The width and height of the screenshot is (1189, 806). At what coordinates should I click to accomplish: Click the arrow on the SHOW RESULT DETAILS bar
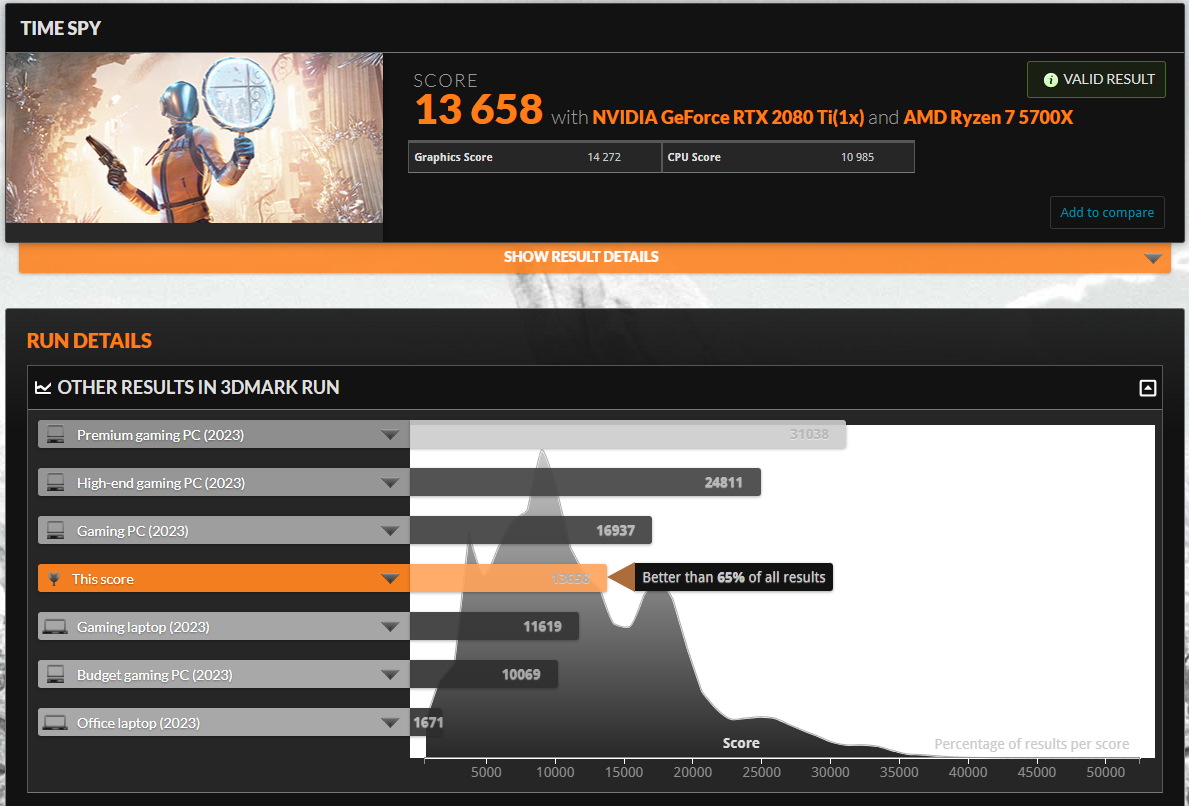pos(1153,259)
